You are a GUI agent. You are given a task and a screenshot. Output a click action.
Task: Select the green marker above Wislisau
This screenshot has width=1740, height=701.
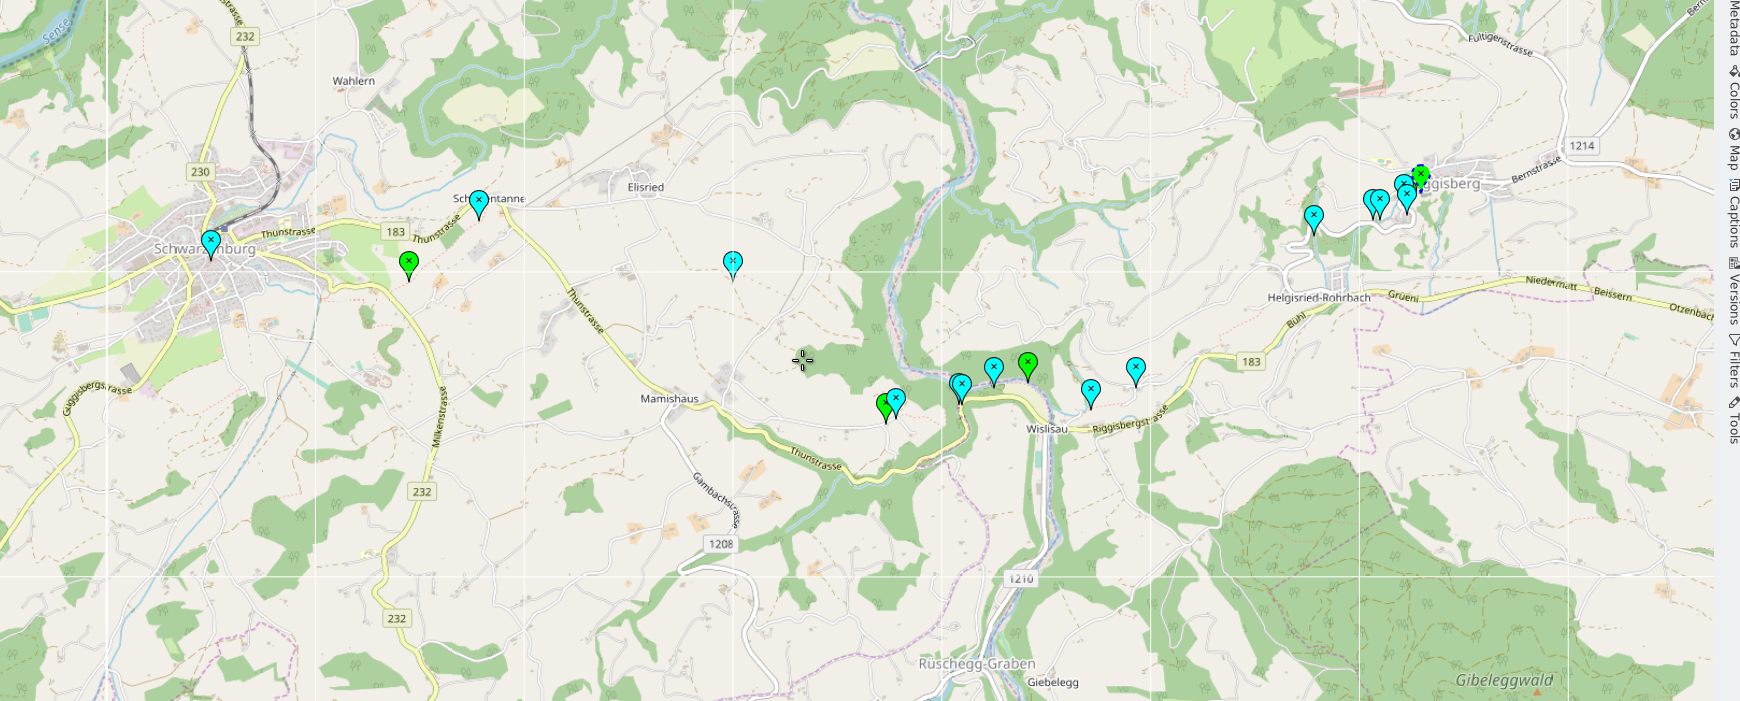[x=1028, y=366]
